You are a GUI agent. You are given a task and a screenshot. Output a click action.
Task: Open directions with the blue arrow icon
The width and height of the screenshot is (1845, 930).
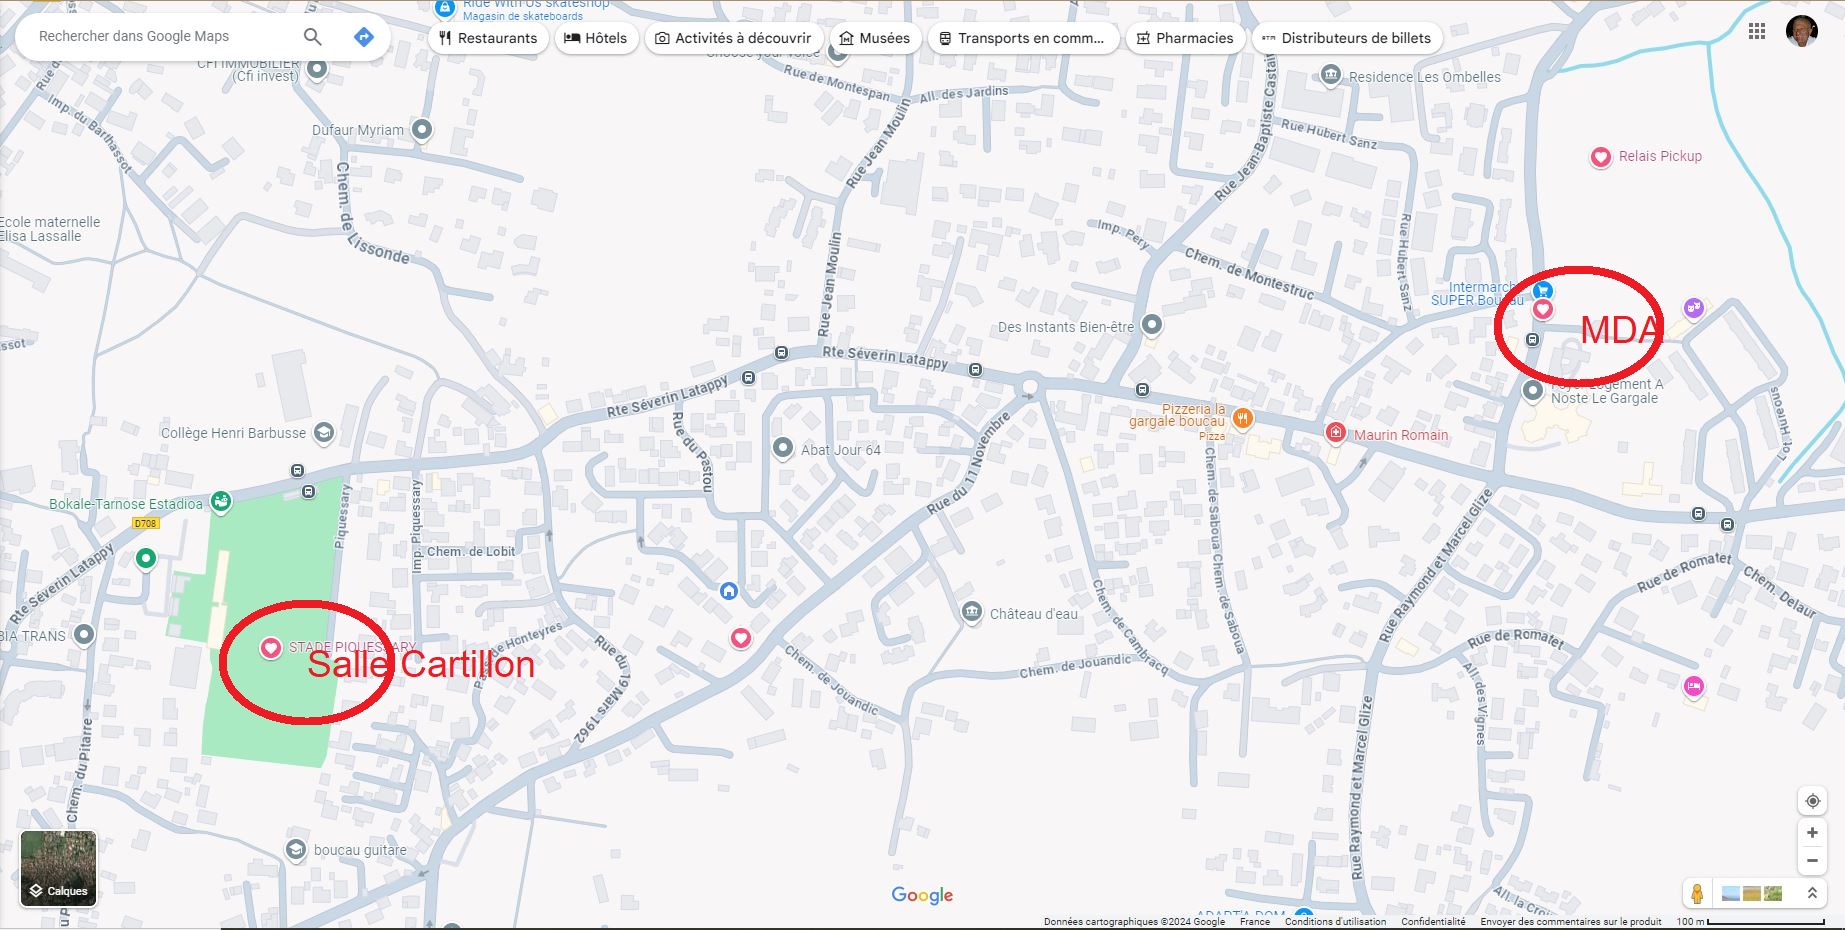pyautogui.click(x=364, y=37)
